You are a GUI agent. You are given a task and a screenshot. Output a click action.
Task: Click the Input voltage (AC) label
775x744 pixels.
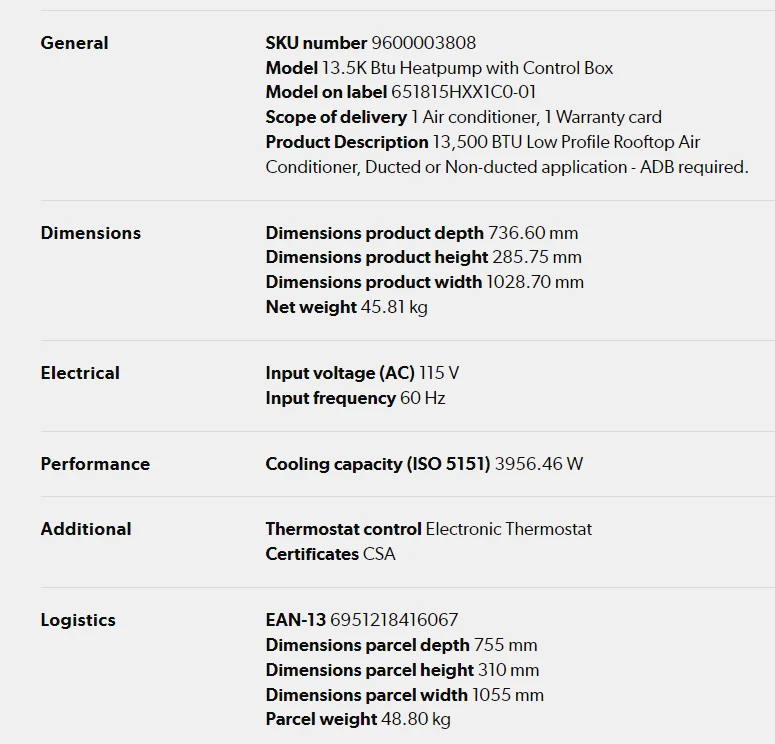[x=340, y=373]
